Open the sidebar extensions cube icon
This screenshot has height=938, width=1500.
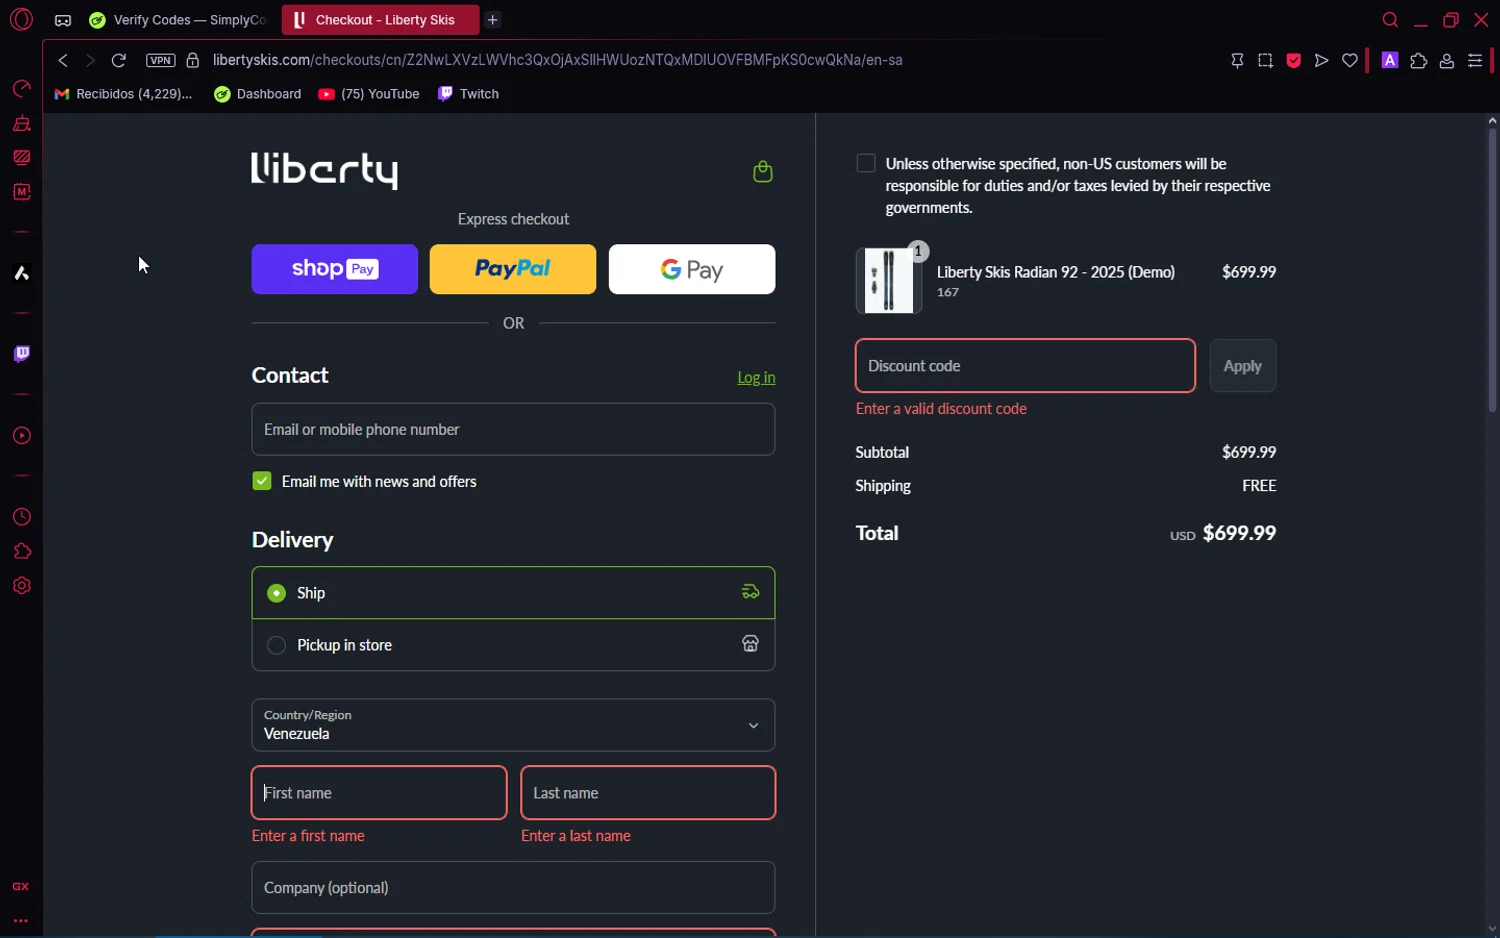click(x=21, y=552)
